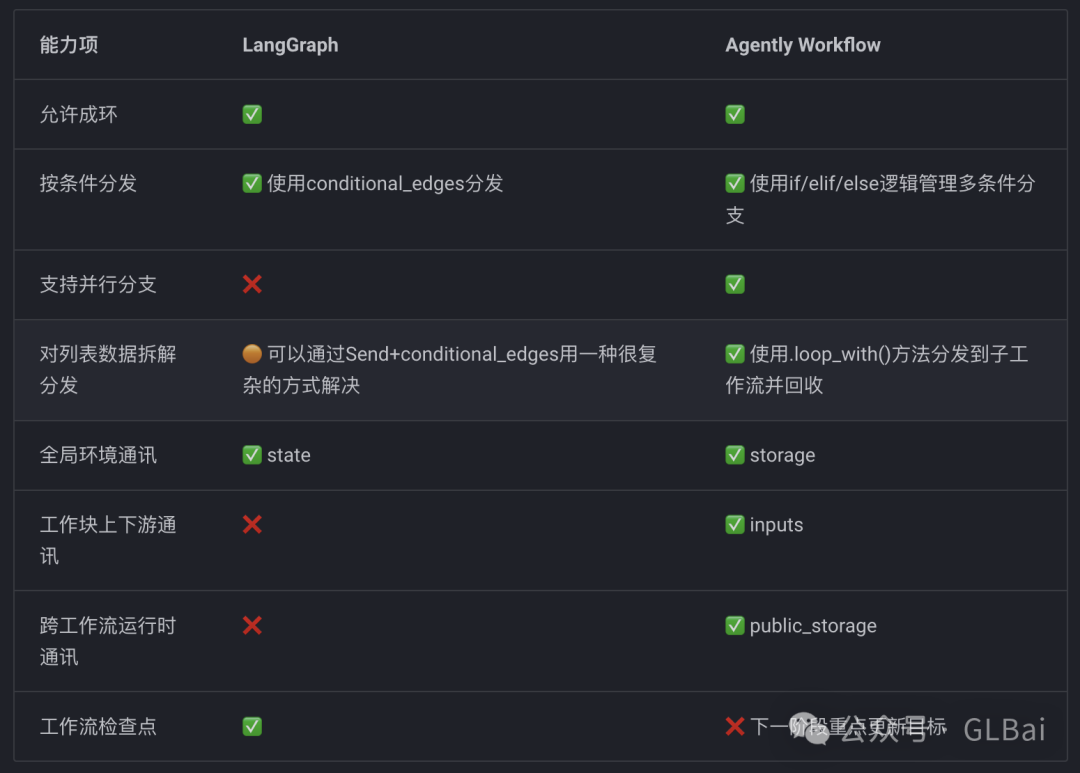The image size is (1080, 773).
Task: Click the red cross before 下一阶段重点更新目标
Action: coord(735,727)
